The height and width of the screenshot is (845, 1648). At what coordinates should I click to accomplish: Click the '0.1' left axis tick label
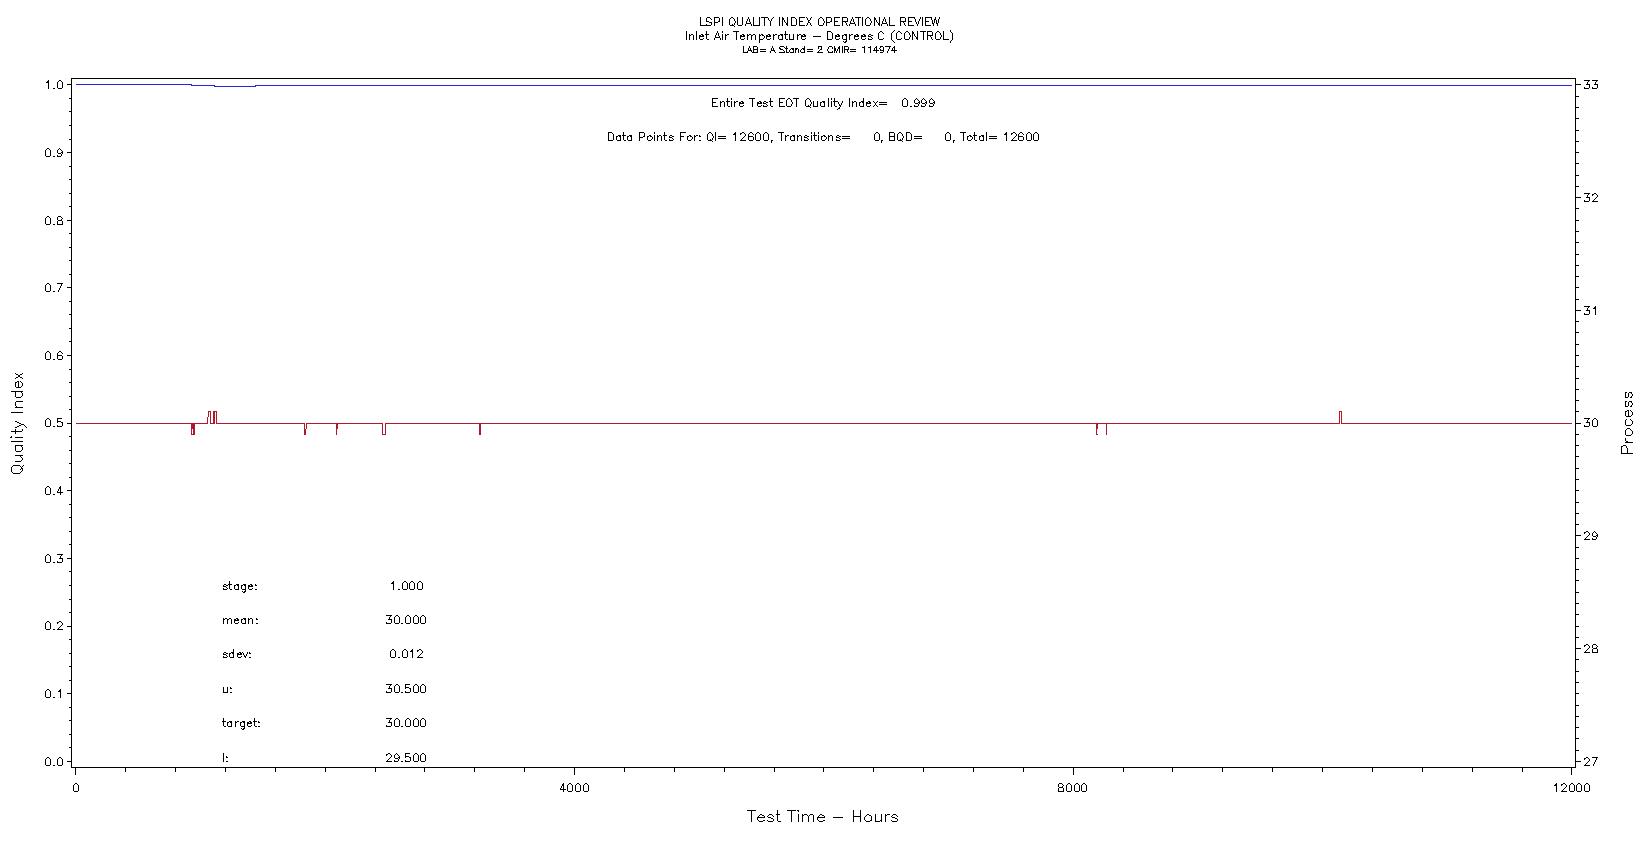pyautogui.click(x=55, y=694)
